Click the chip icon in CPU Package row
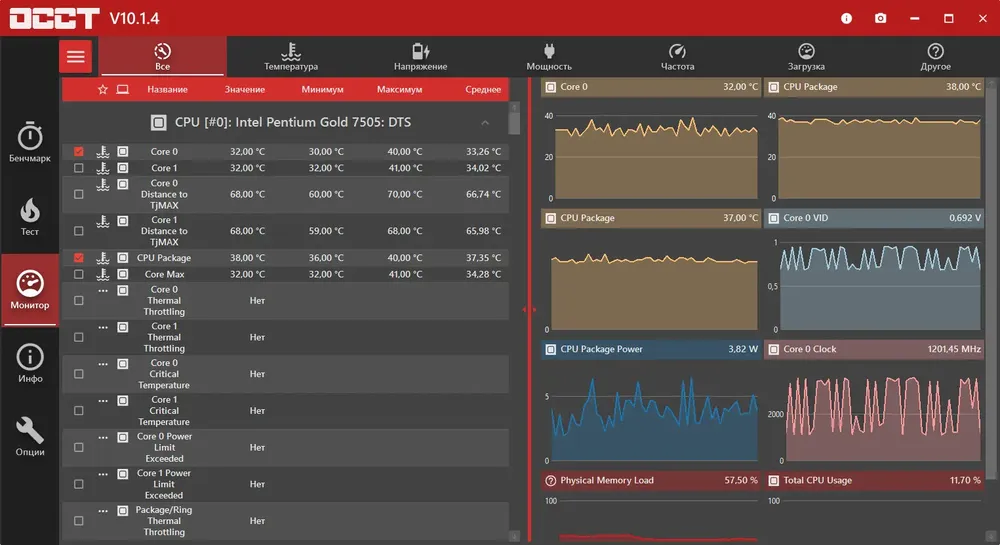This screenshot has height=545, width=1000. coord(122,258)
